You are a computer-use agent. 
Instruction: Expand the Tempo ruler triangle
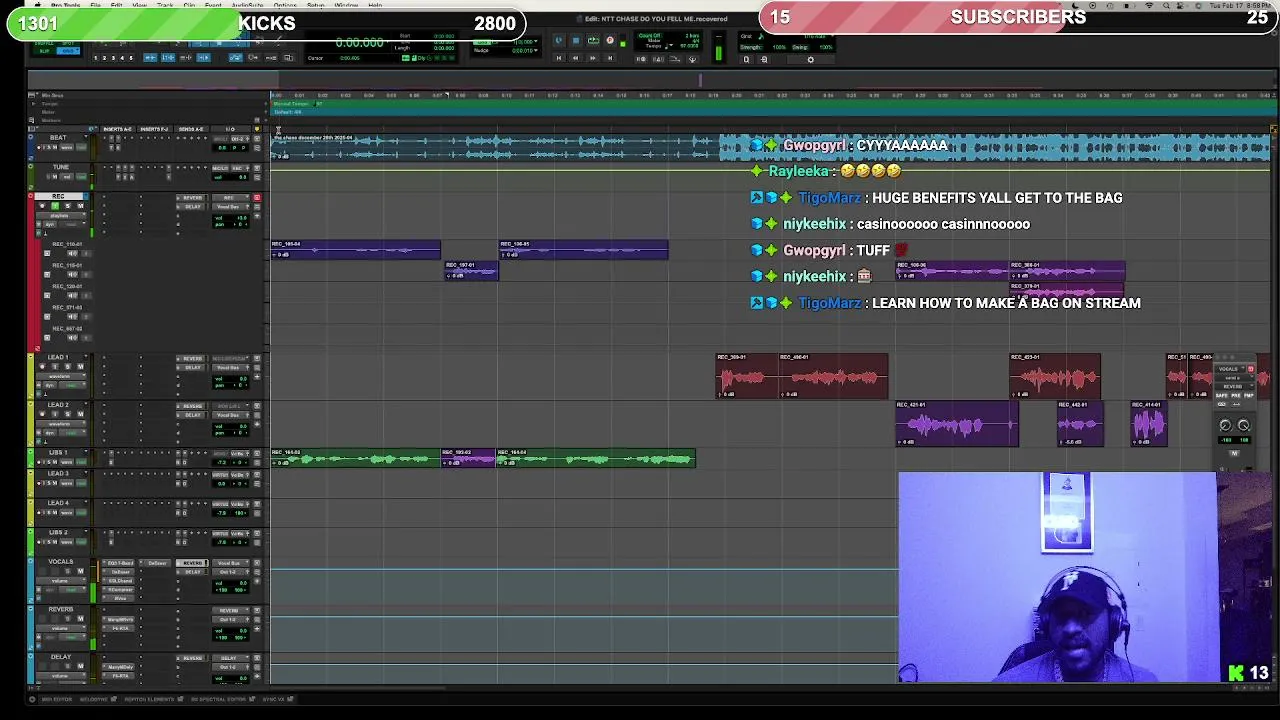point(32,104)
